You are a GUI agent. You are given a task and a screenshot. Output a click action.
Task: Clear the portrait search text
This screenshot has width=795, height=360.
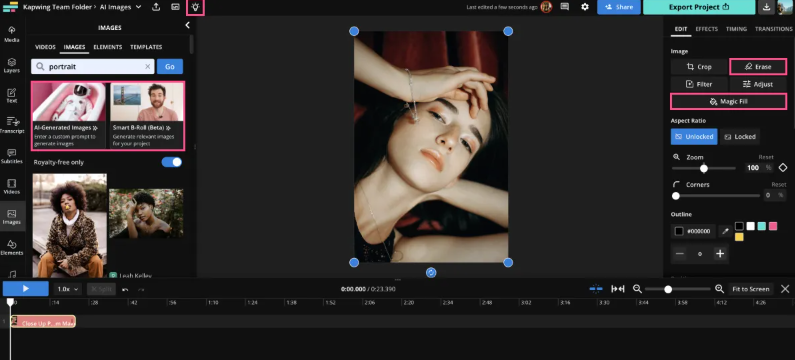pos(148,66)
